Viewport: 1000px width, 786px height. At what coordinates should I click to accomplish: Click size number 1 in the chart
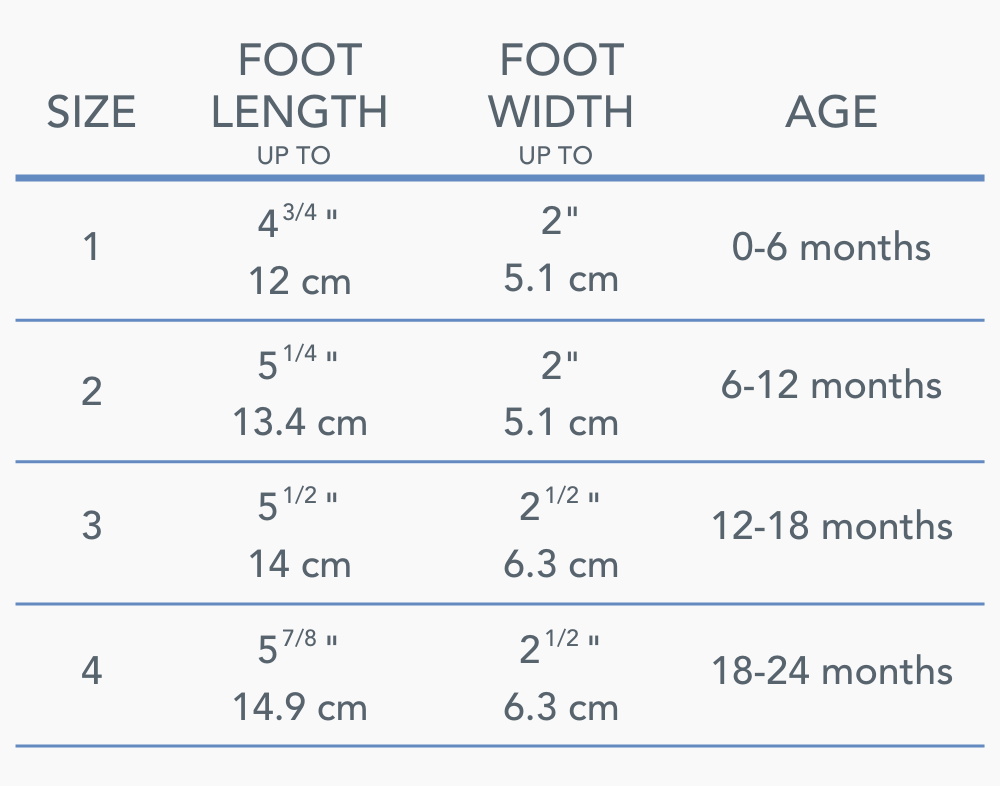[x=91, y=247]
